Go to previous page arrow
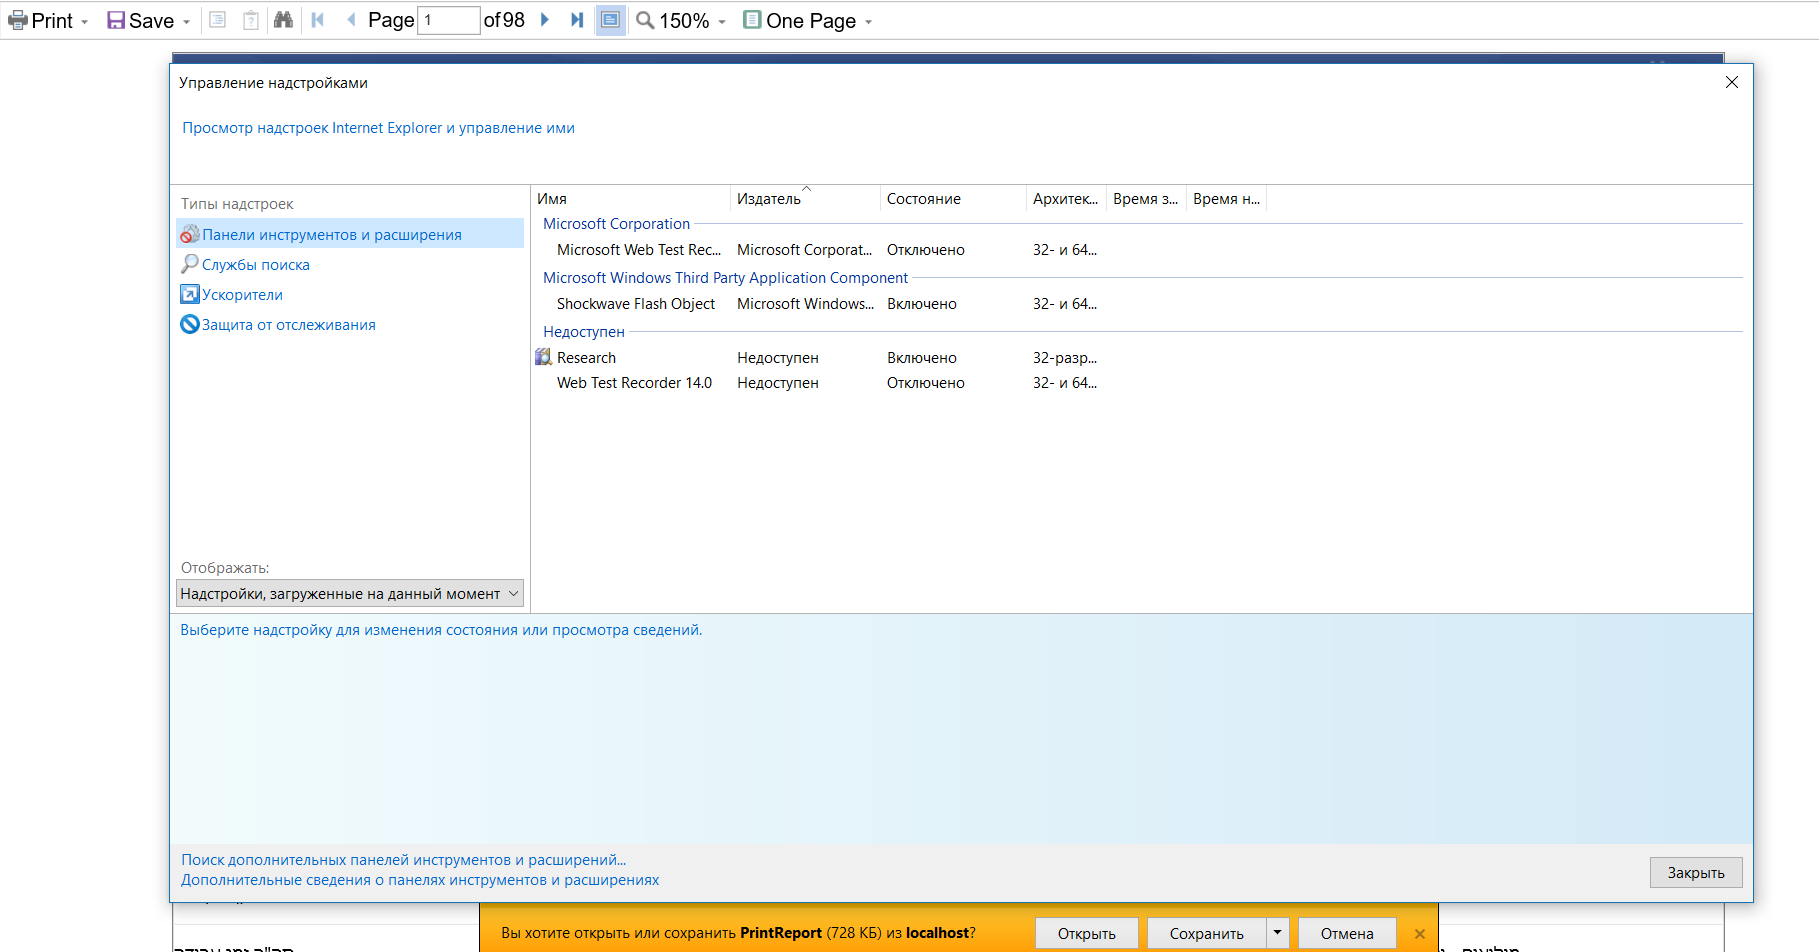This screenshot has width=1819, height=952. (351, 20)
